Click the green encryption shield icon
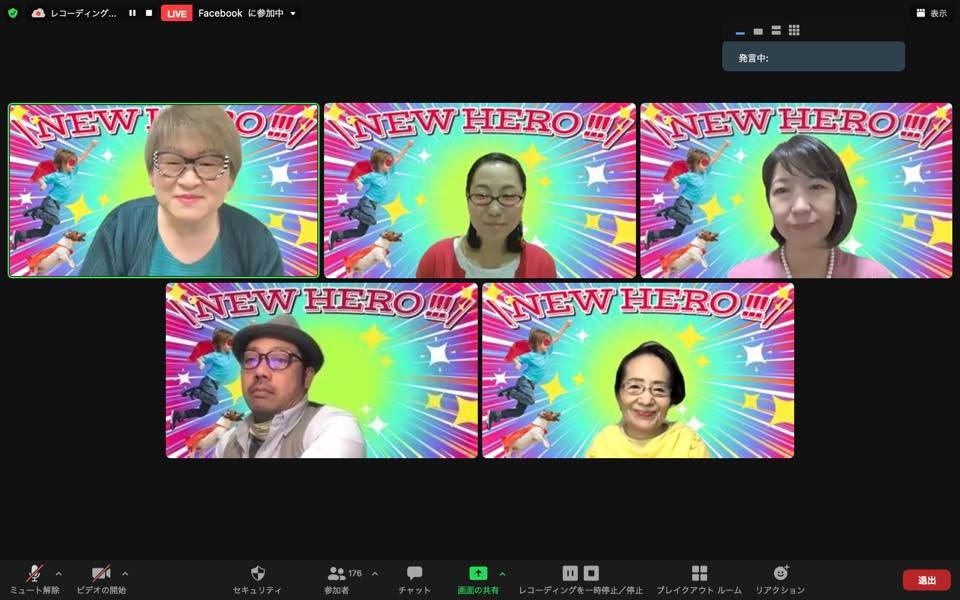This screenshot has width=960, height=600. pos(12,13)
